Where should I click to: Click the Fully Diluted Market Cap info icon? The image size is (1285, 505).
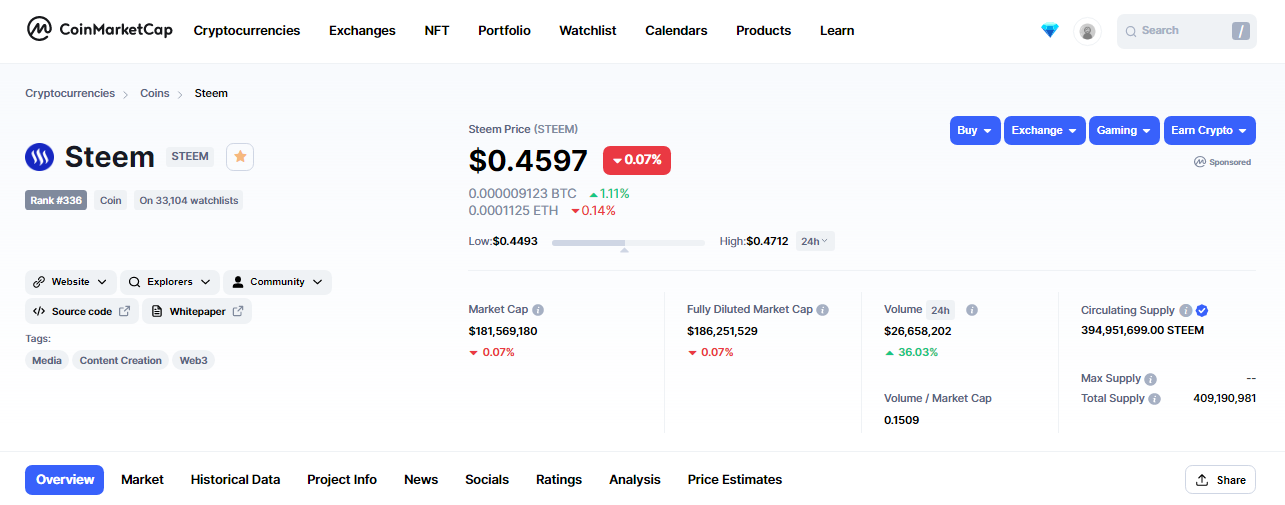pyautogui.click(x=823, y=310)
